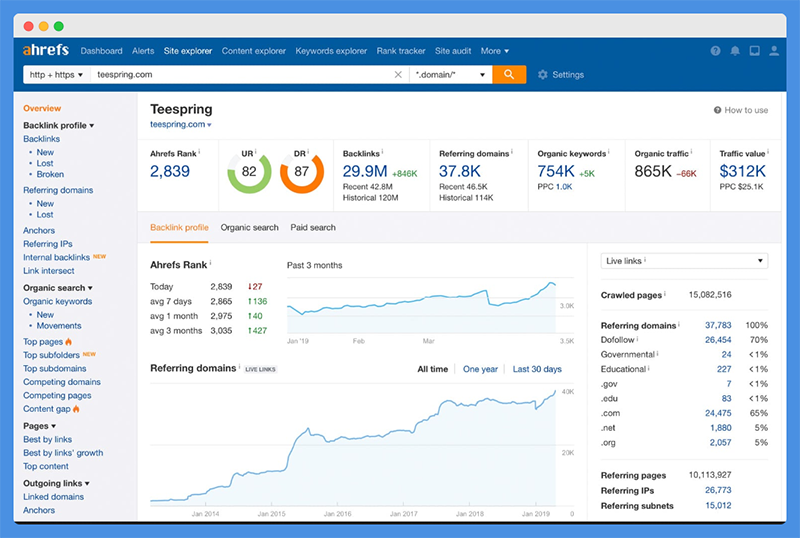This screenshot has width=800, height=538.
Task: Open Best by links
Action: coord(47,439)
